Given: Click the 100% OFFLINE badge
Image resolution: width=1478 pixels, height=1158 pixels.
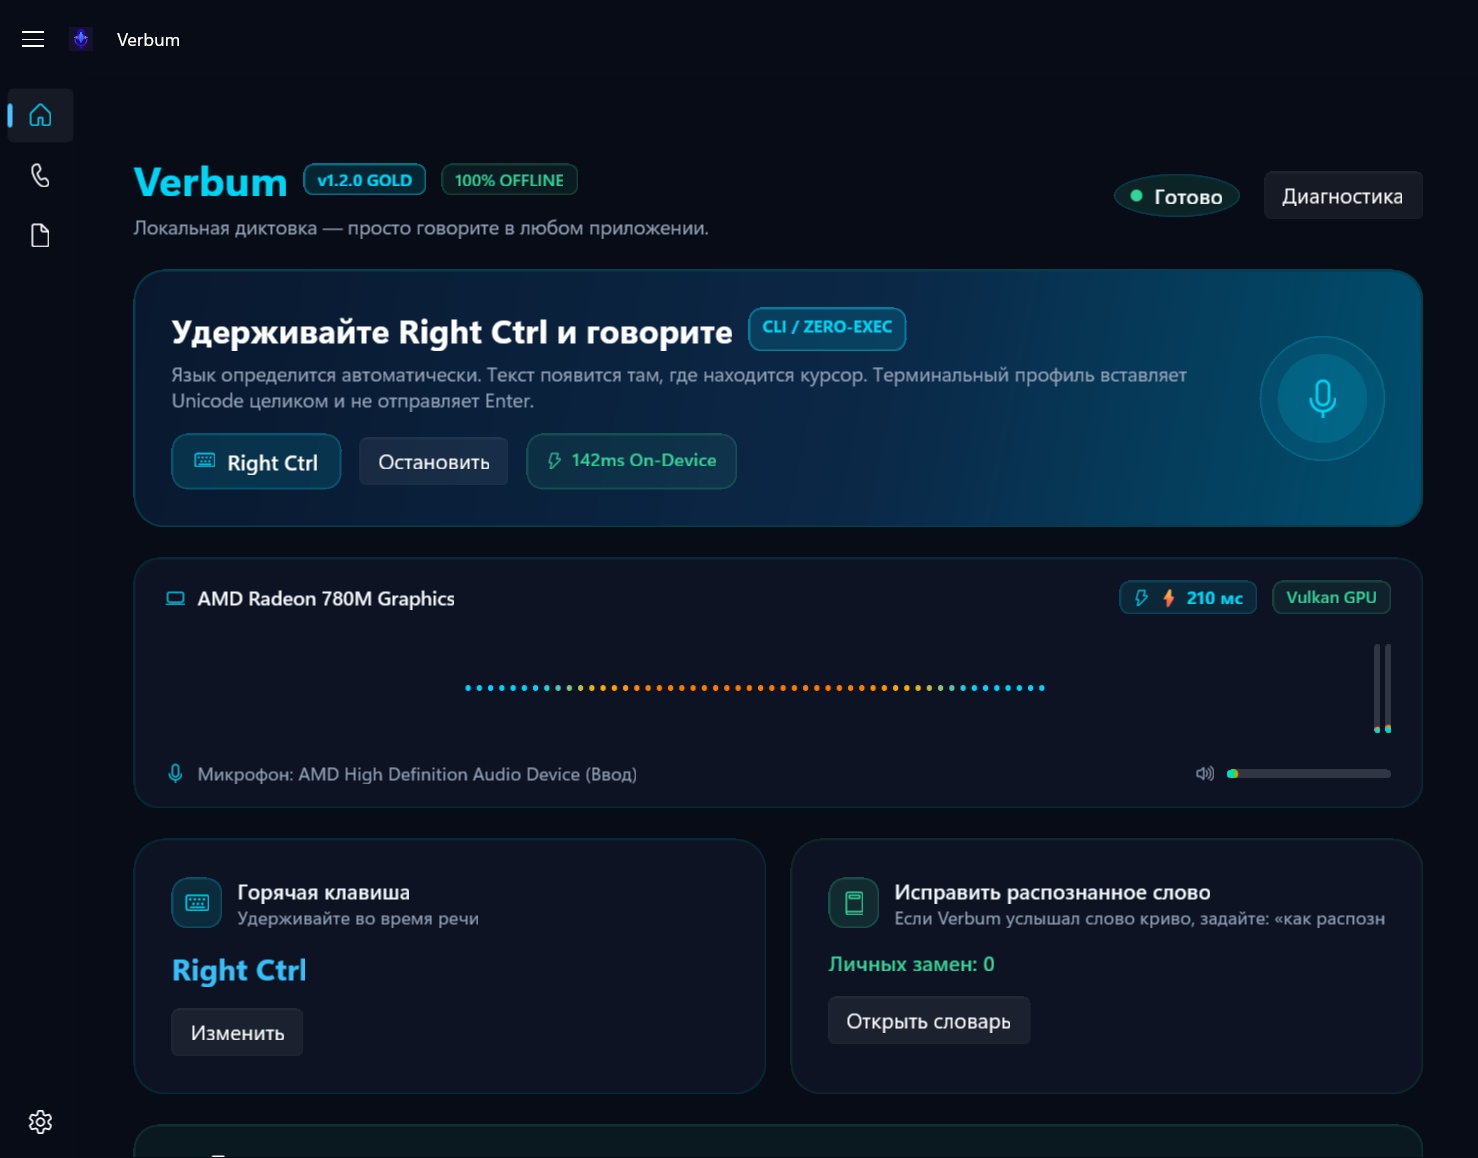Looking at the screenshot, I should [x=510, y=180].
